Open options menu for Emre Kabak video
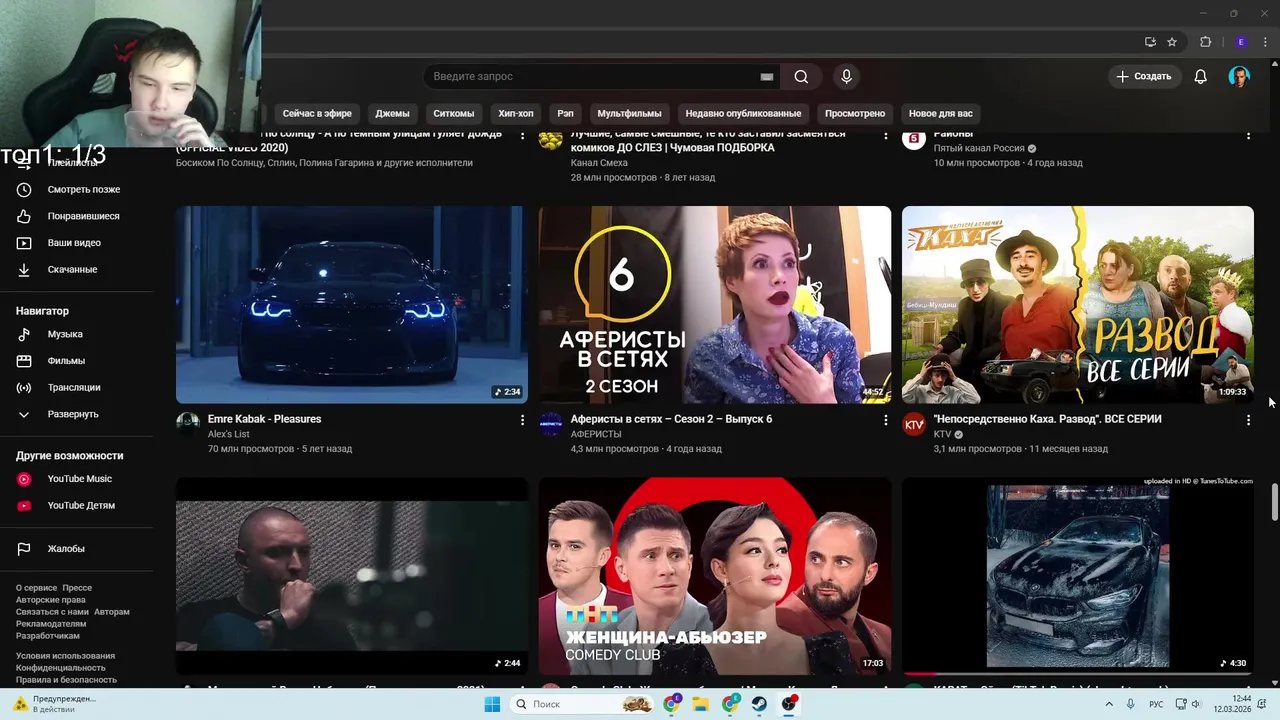 tap(522, 421)
